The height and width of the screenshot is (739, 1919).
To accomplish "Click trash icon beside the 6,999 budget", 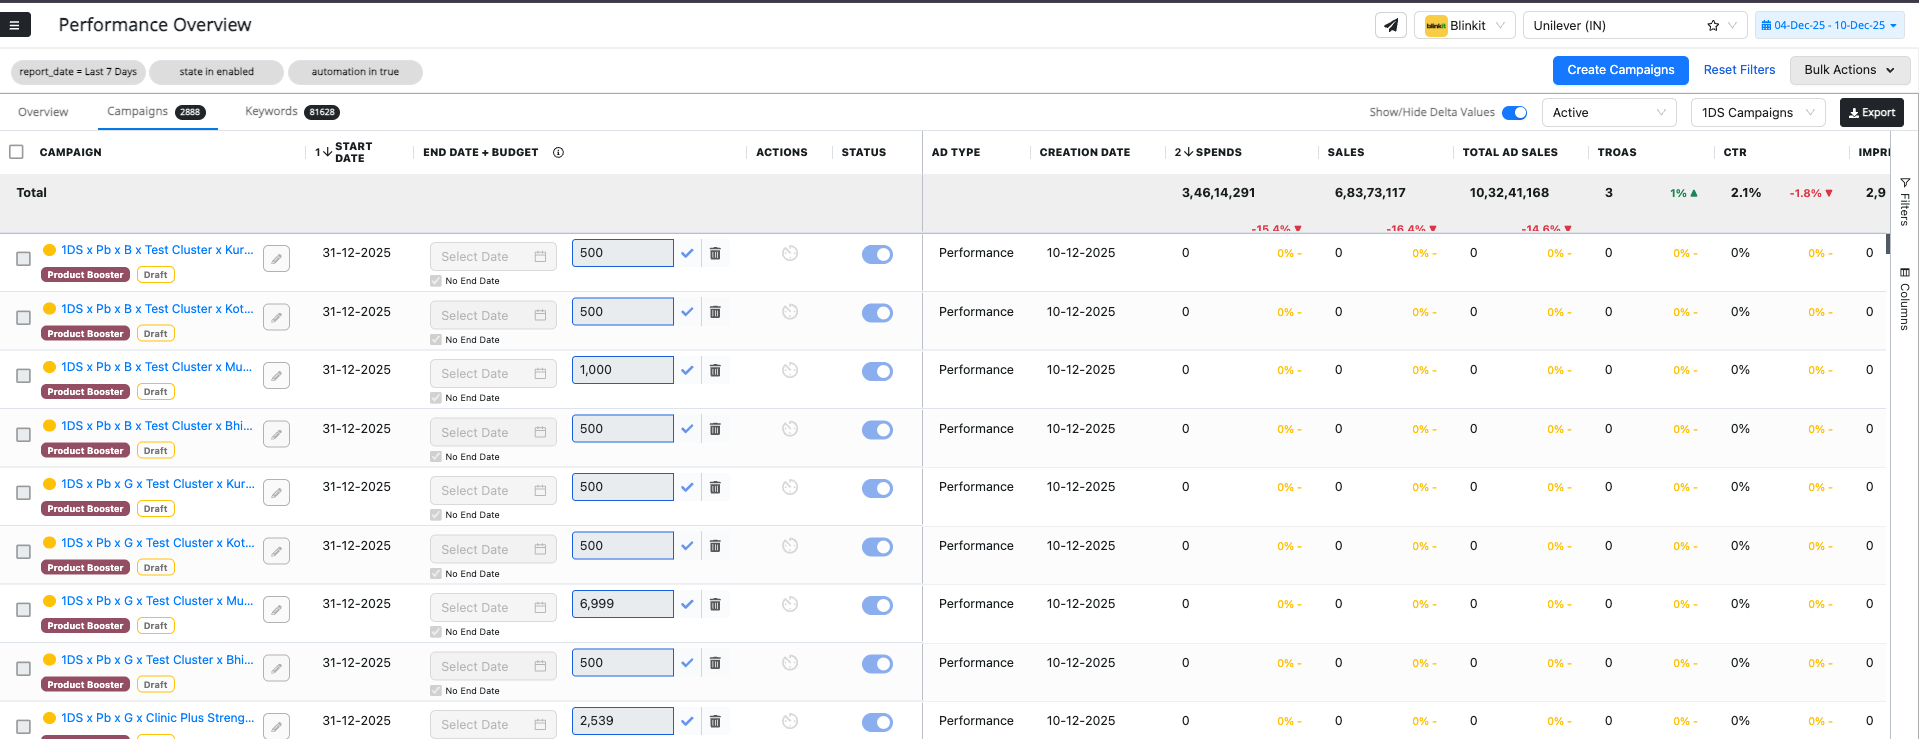I will click(715, 604).
